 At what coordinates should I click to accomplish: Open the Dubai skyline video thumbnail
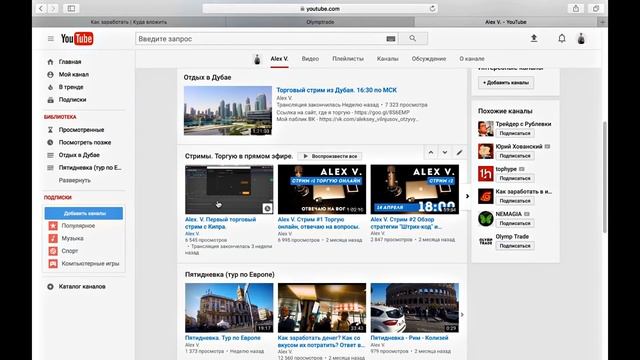point(228,110)
